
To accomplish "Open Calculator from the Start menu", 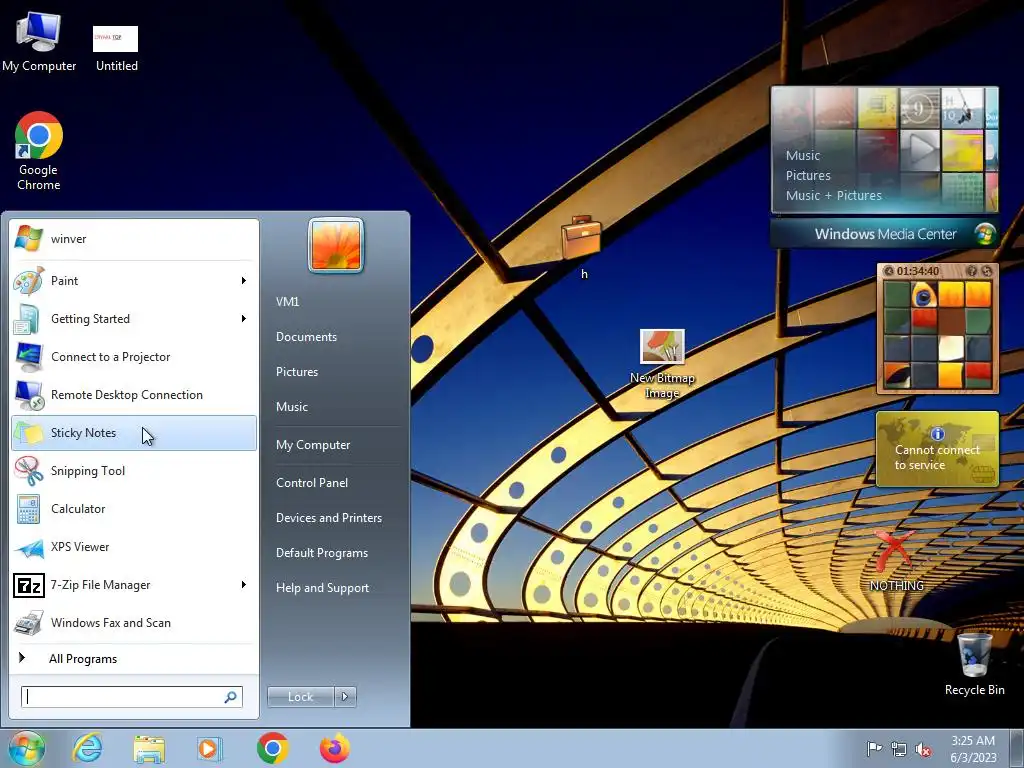I will pyautogui.click(x=134, y=509).
